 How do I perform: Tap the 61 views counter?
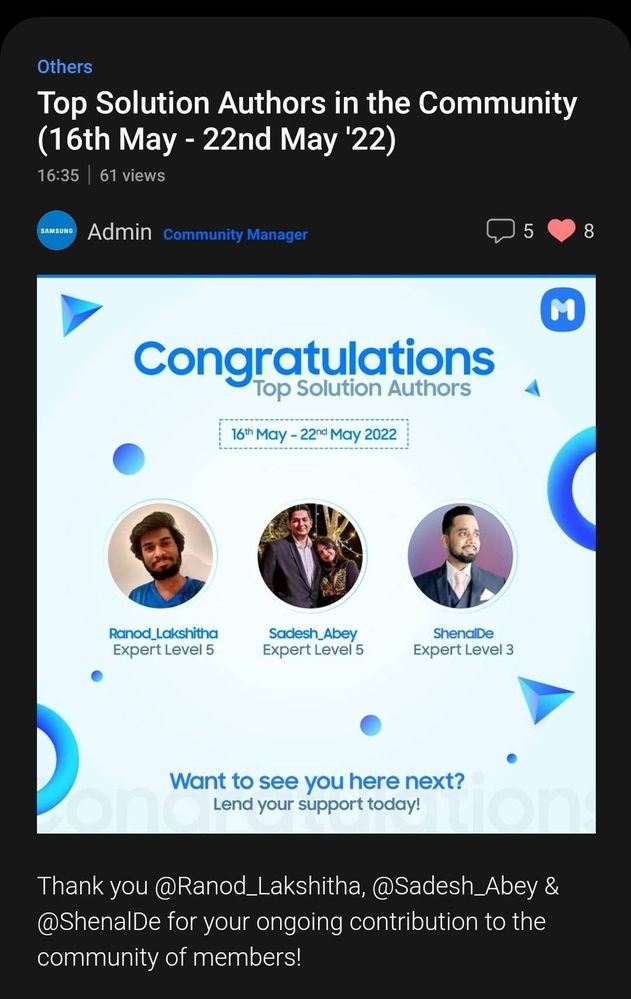(132, 175)
